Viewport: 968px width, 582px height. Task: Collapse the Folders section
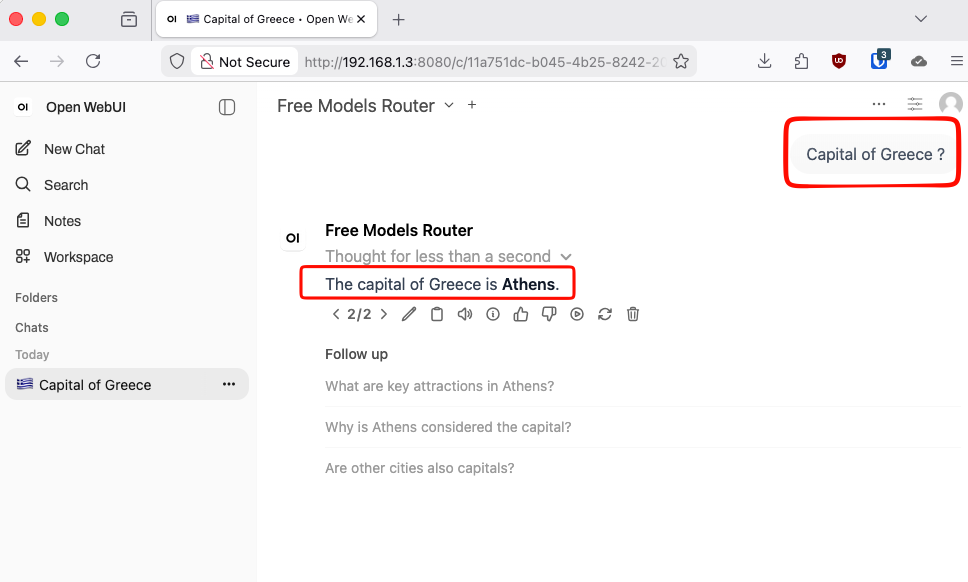[36, 297]
